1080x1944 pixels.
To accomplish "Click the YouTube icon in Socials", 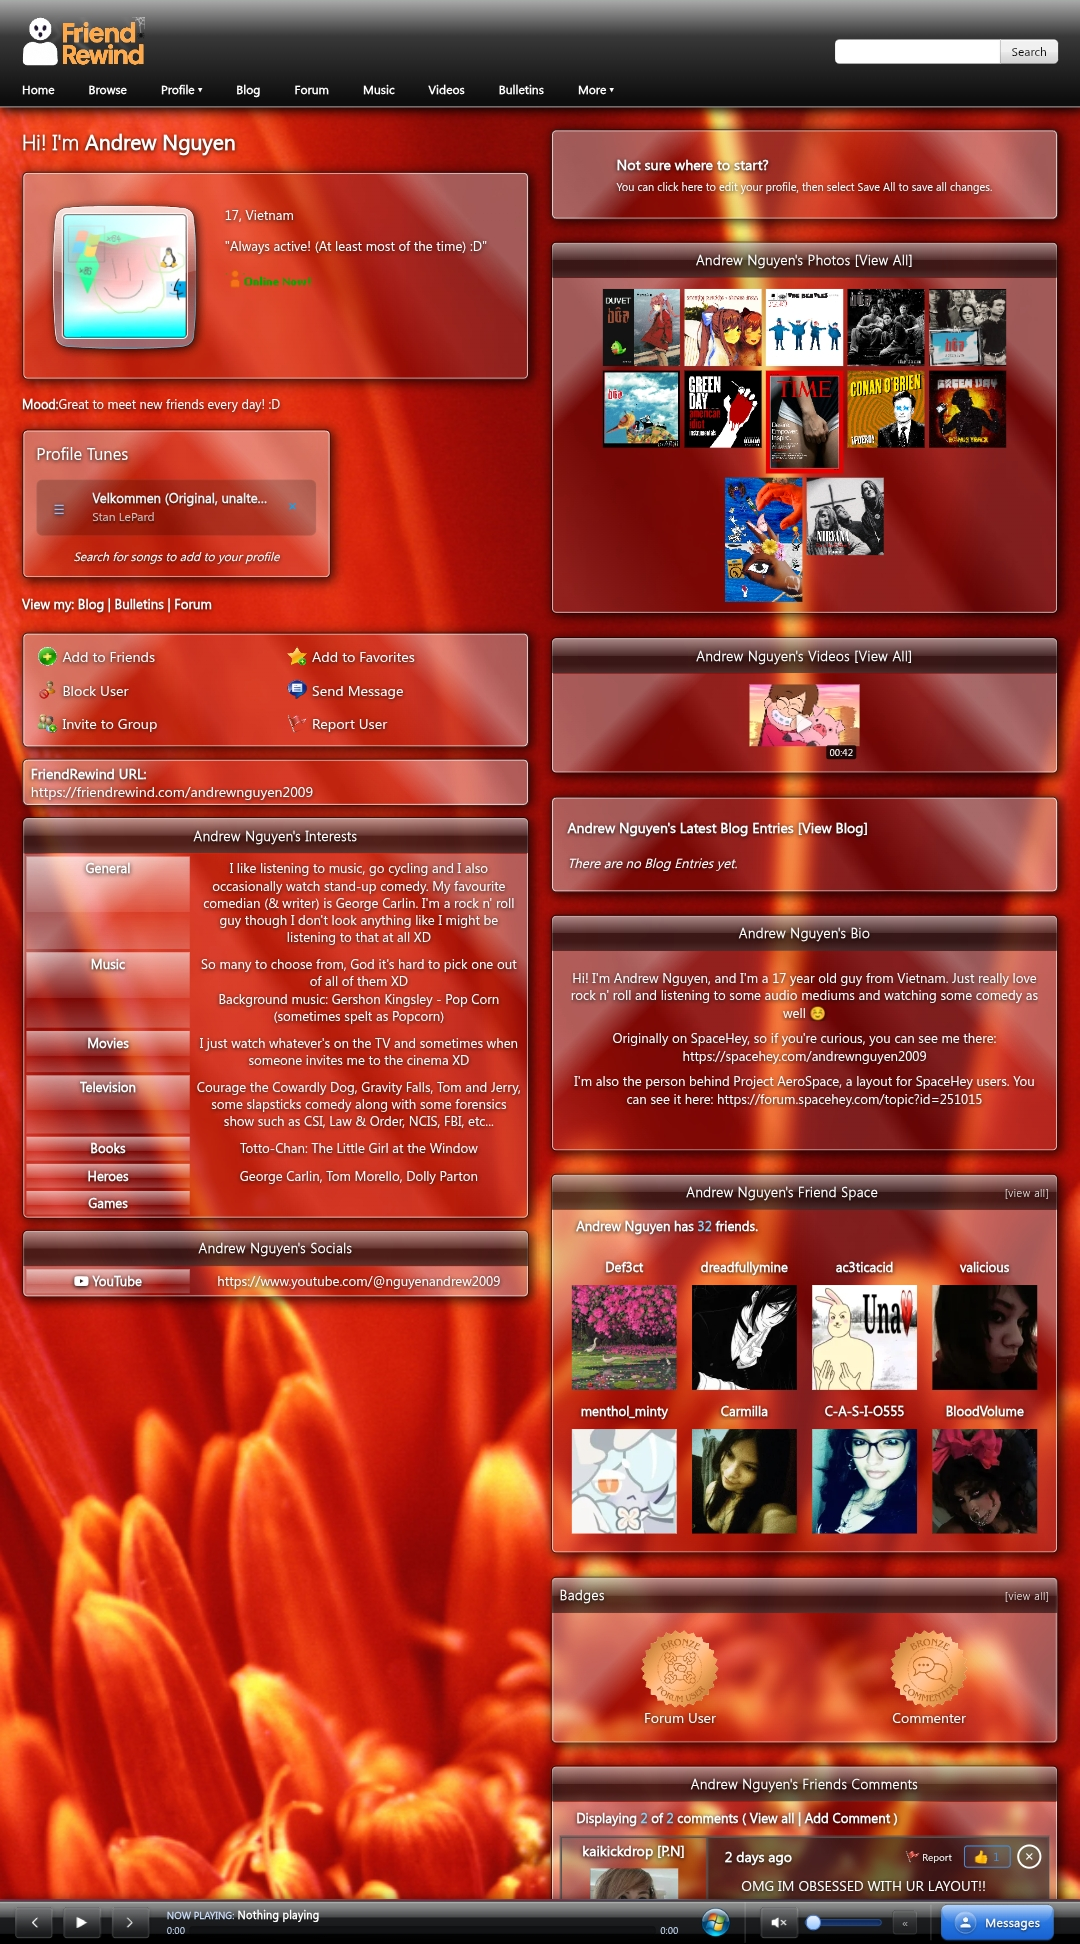I will [81, 1281].
